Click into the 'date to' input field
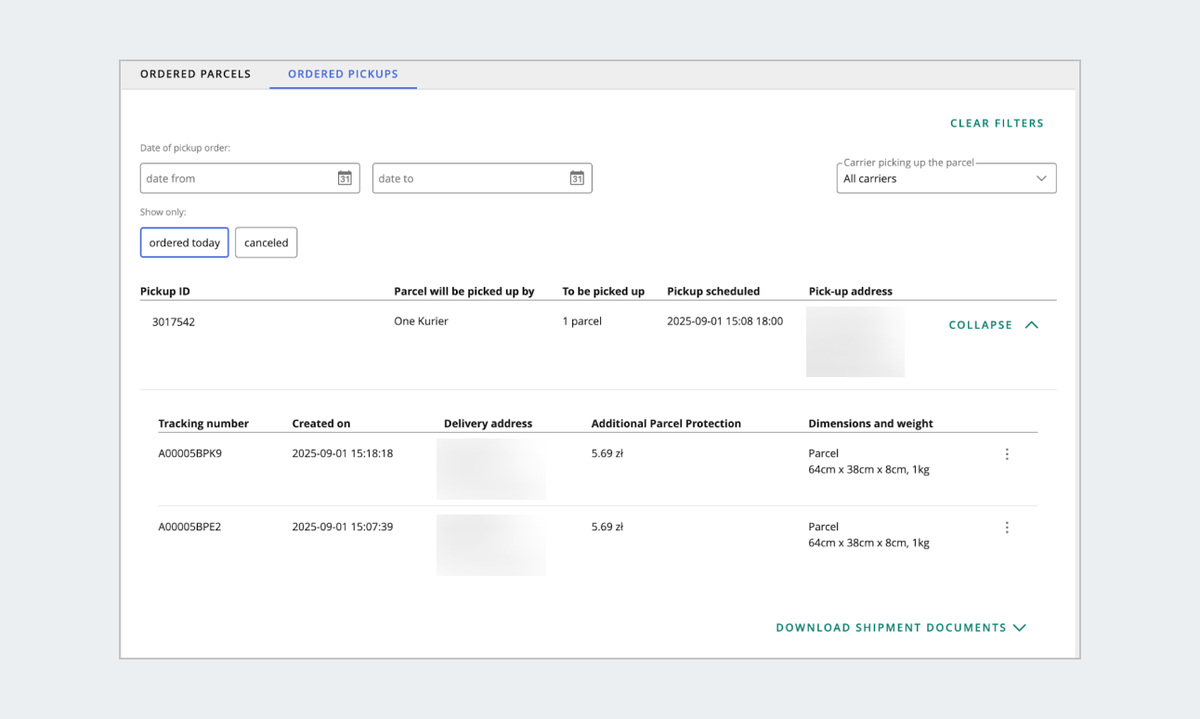The image size is (1200, 719). (468, 178)
